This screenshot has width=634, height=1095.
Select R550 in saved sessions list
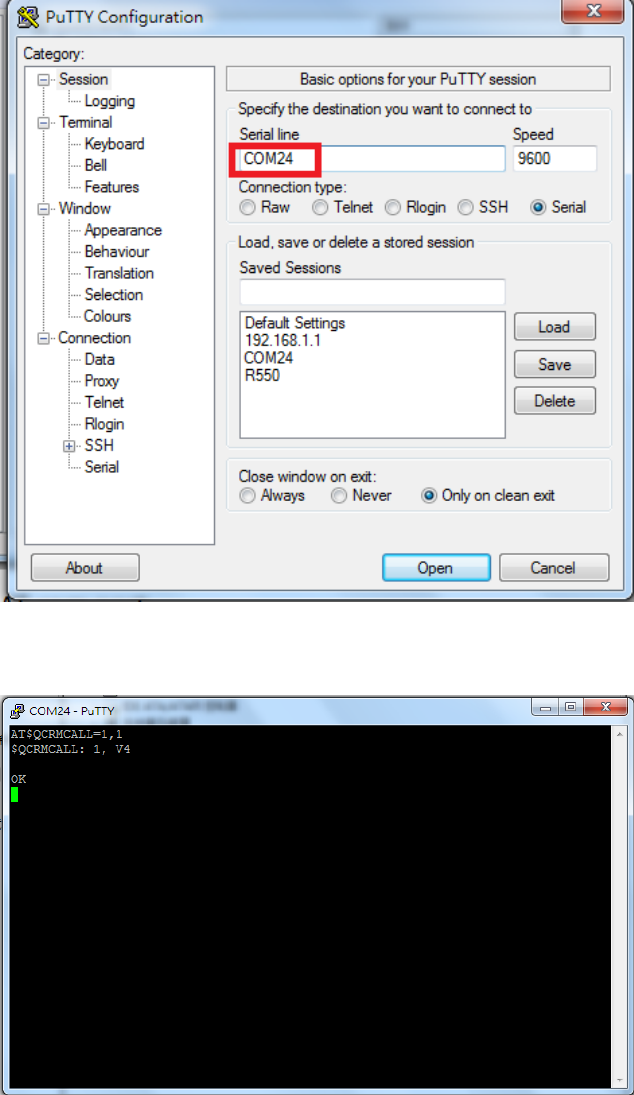[x=263, y=376]
